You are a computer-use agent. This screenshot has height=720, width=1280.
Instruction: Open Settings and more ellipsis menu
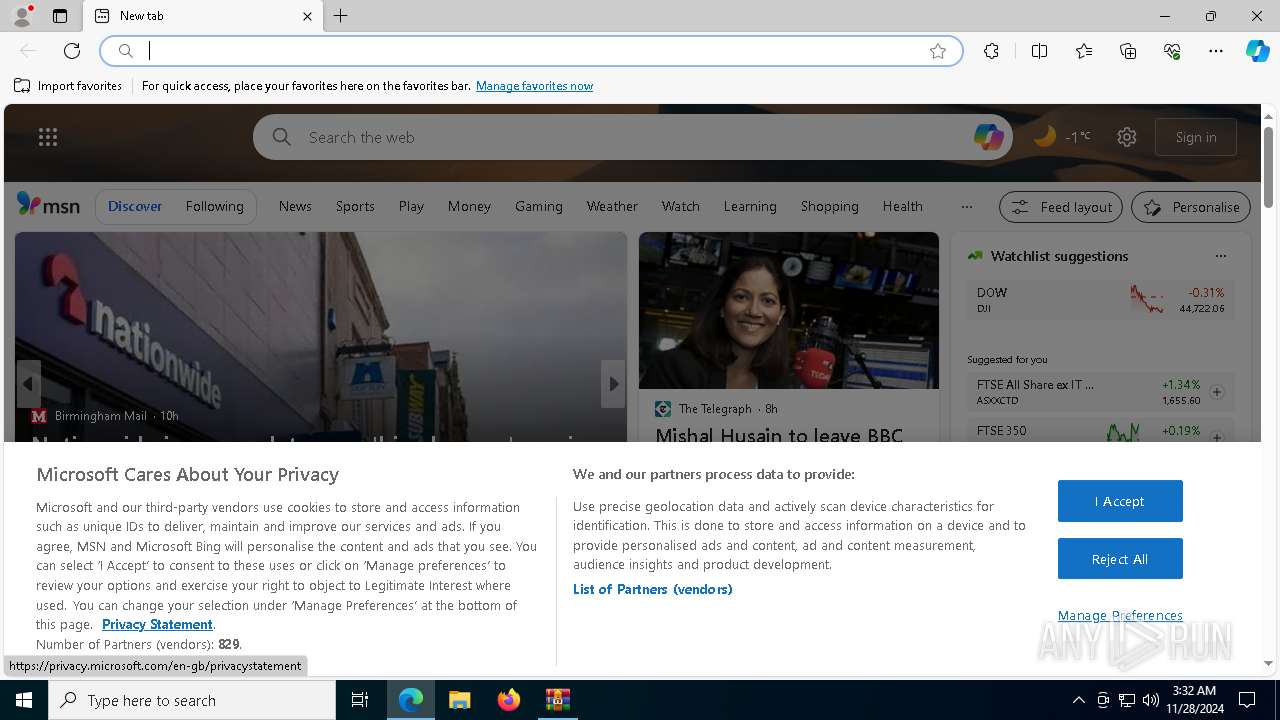[x=1216, y=51]
